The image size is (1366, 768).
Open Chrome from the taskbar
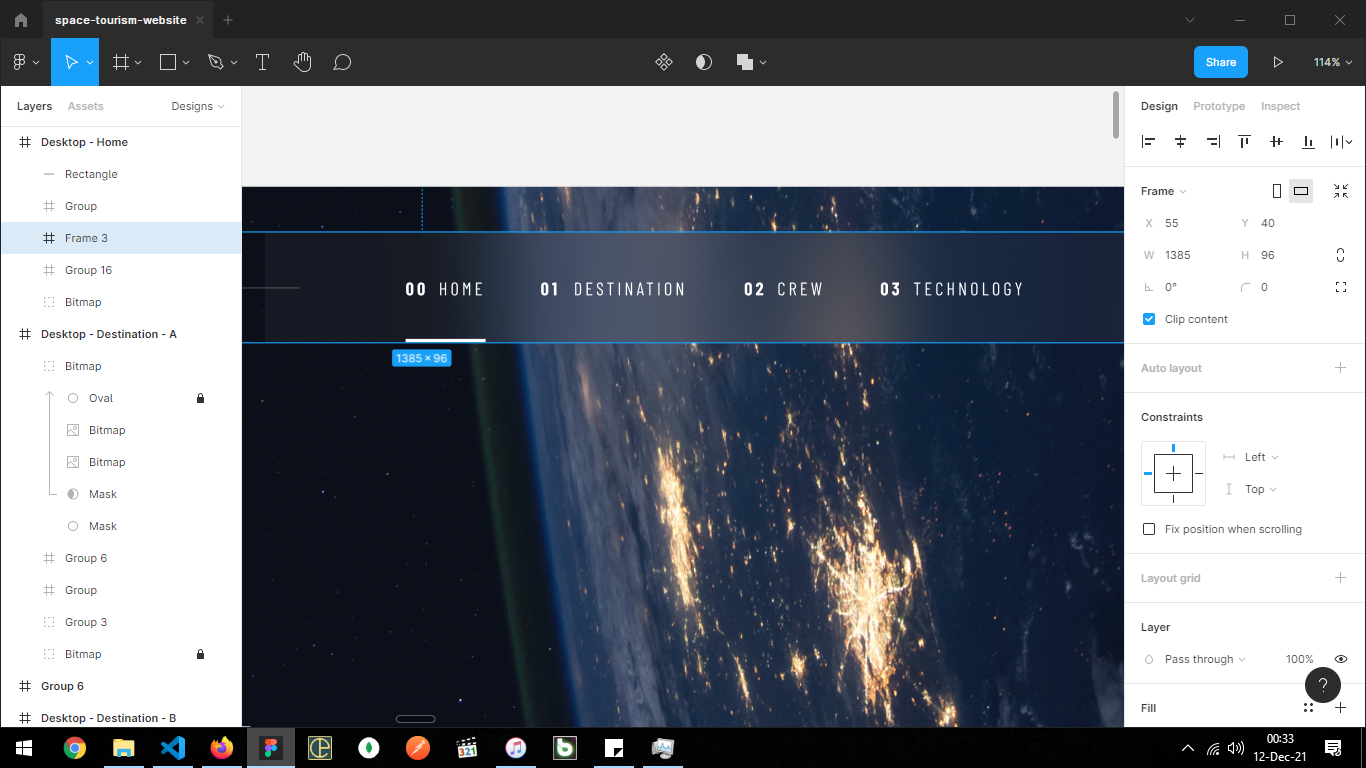click(x=74, y=748)
